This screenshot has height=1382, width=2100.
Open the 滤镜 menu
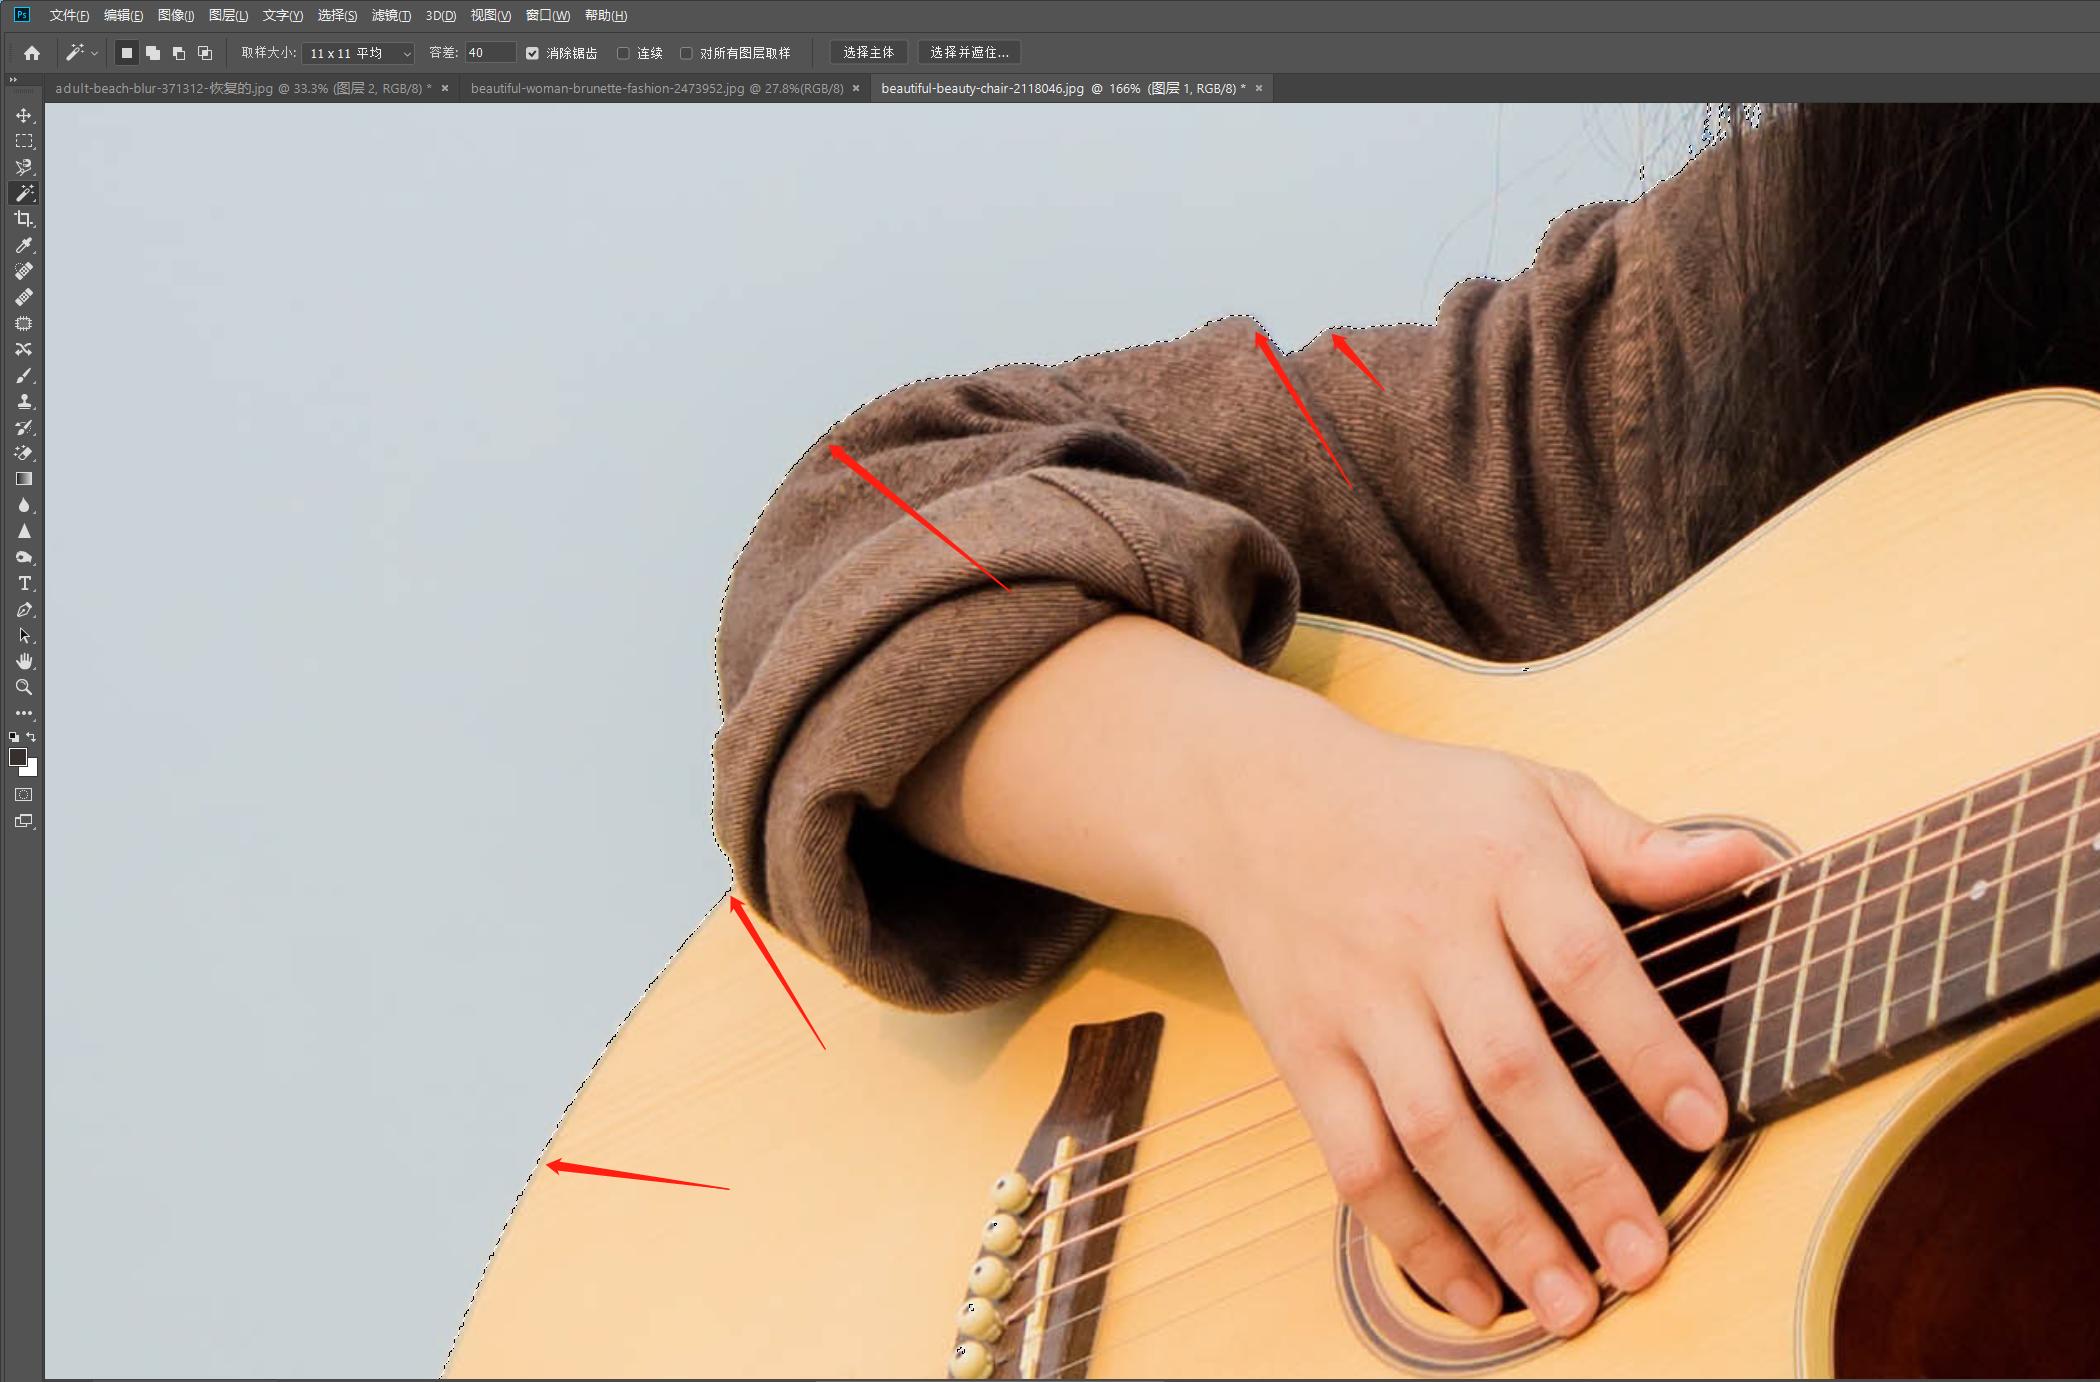pos(390,16)
